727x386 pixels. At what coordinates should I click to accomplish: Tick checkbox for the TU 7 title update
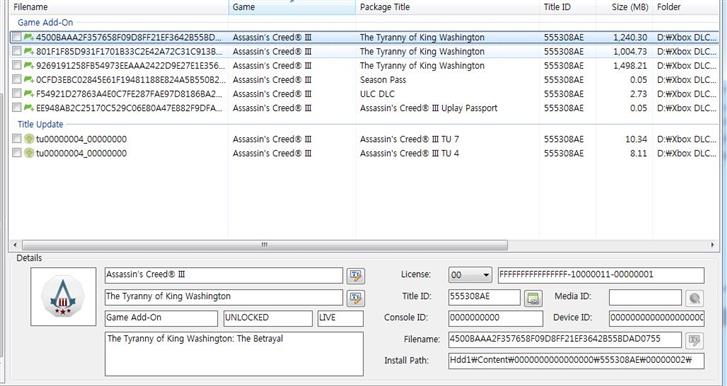click(17, 139)
